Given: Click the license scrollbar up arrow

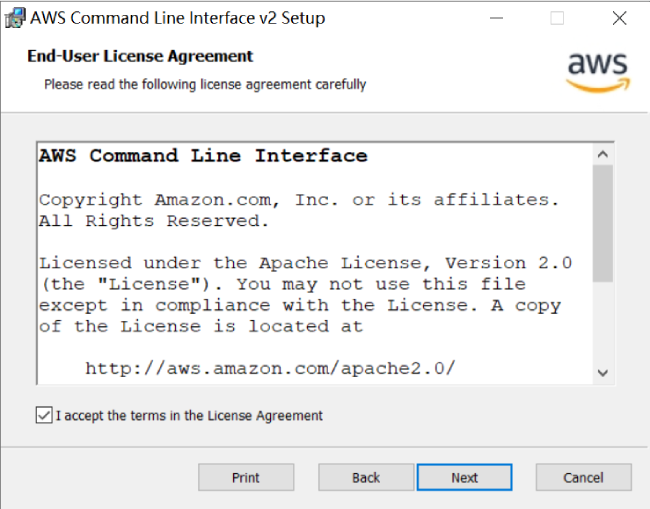Looking at the screenshot, I should (602, 155).
